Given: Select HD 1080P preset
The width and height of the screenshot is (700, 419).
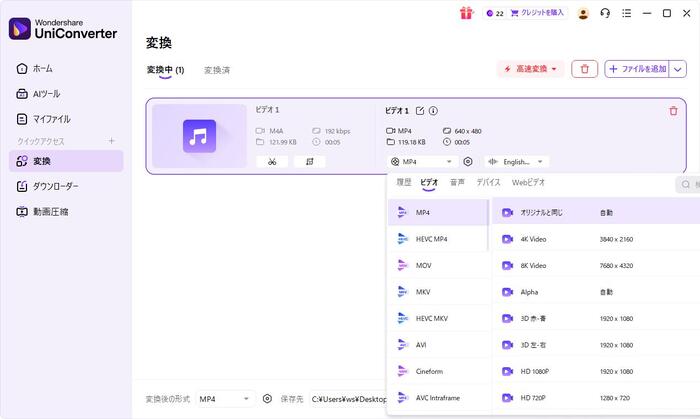Looking at the screenshot, I should coord(596,371).
